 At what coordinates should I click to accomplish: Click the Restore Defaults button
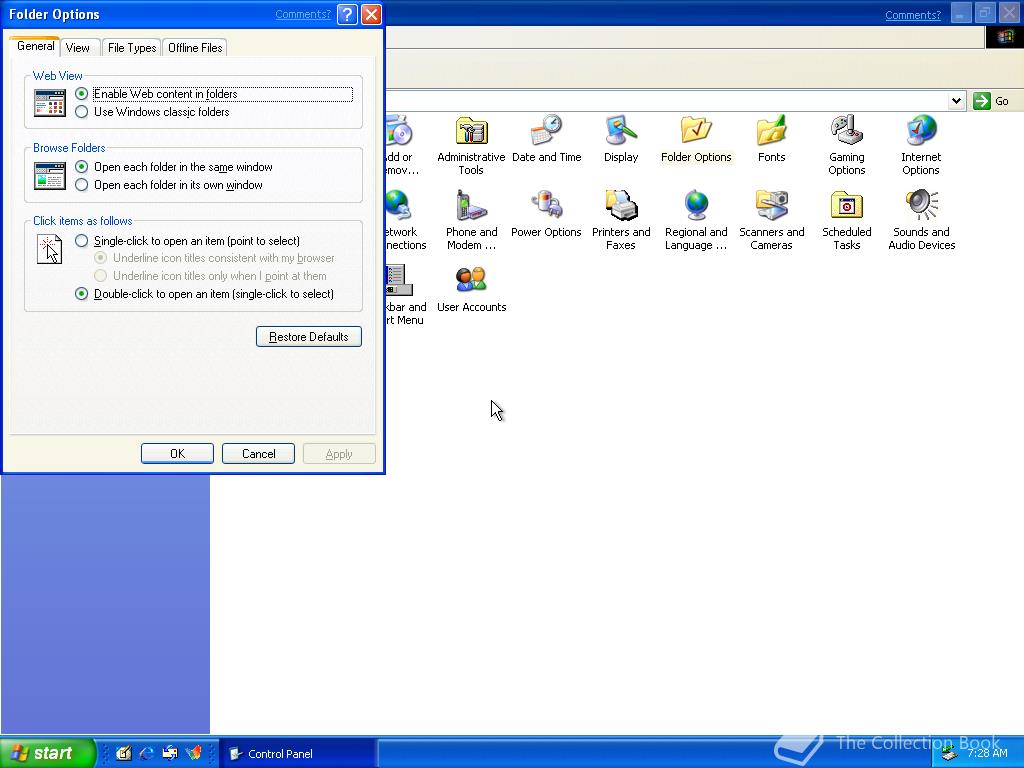(309, 337)
